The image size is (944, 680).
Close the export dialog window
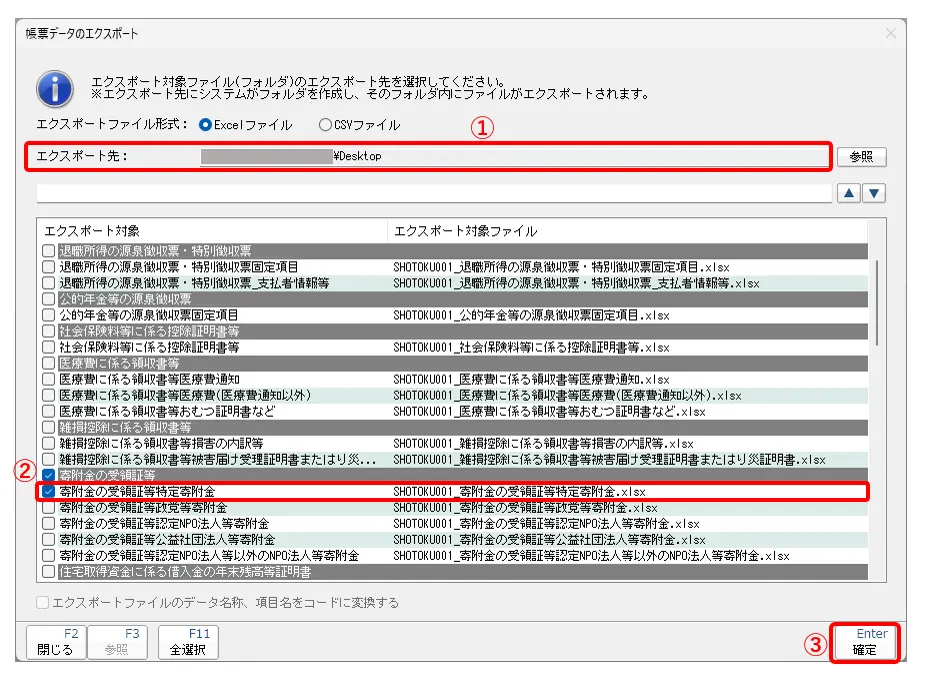pyautogui.click(x=890, y=33)
